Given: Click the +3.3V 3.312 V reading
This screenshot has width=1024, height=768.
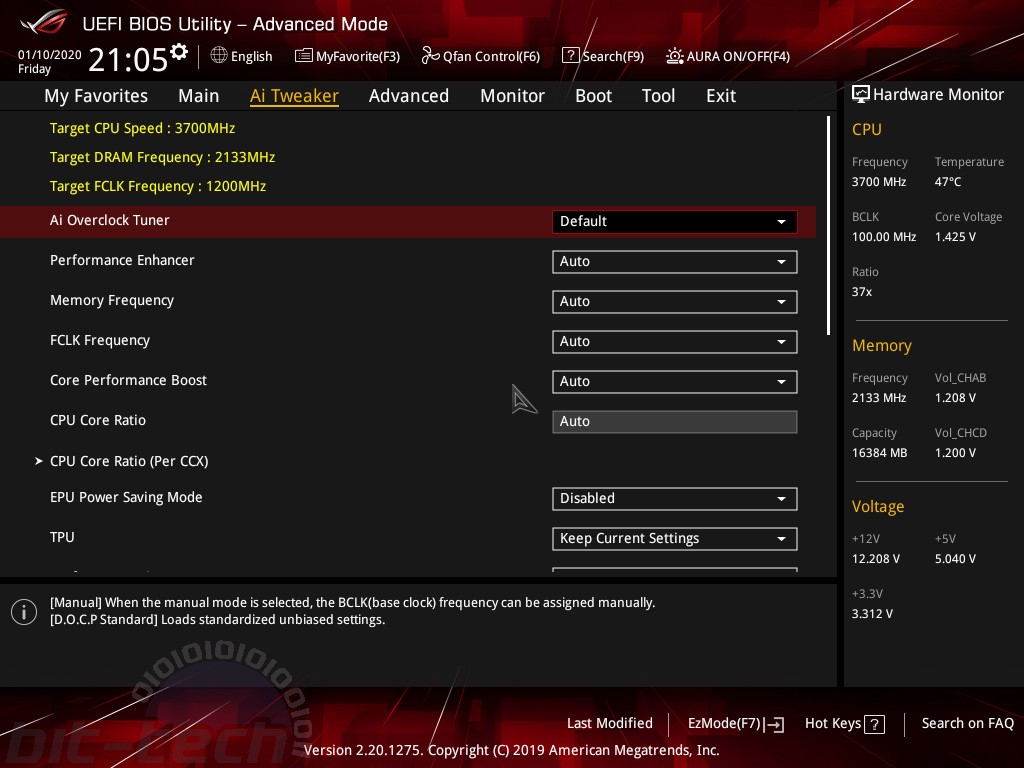Looking at the screenshot, I should [872, 614].
